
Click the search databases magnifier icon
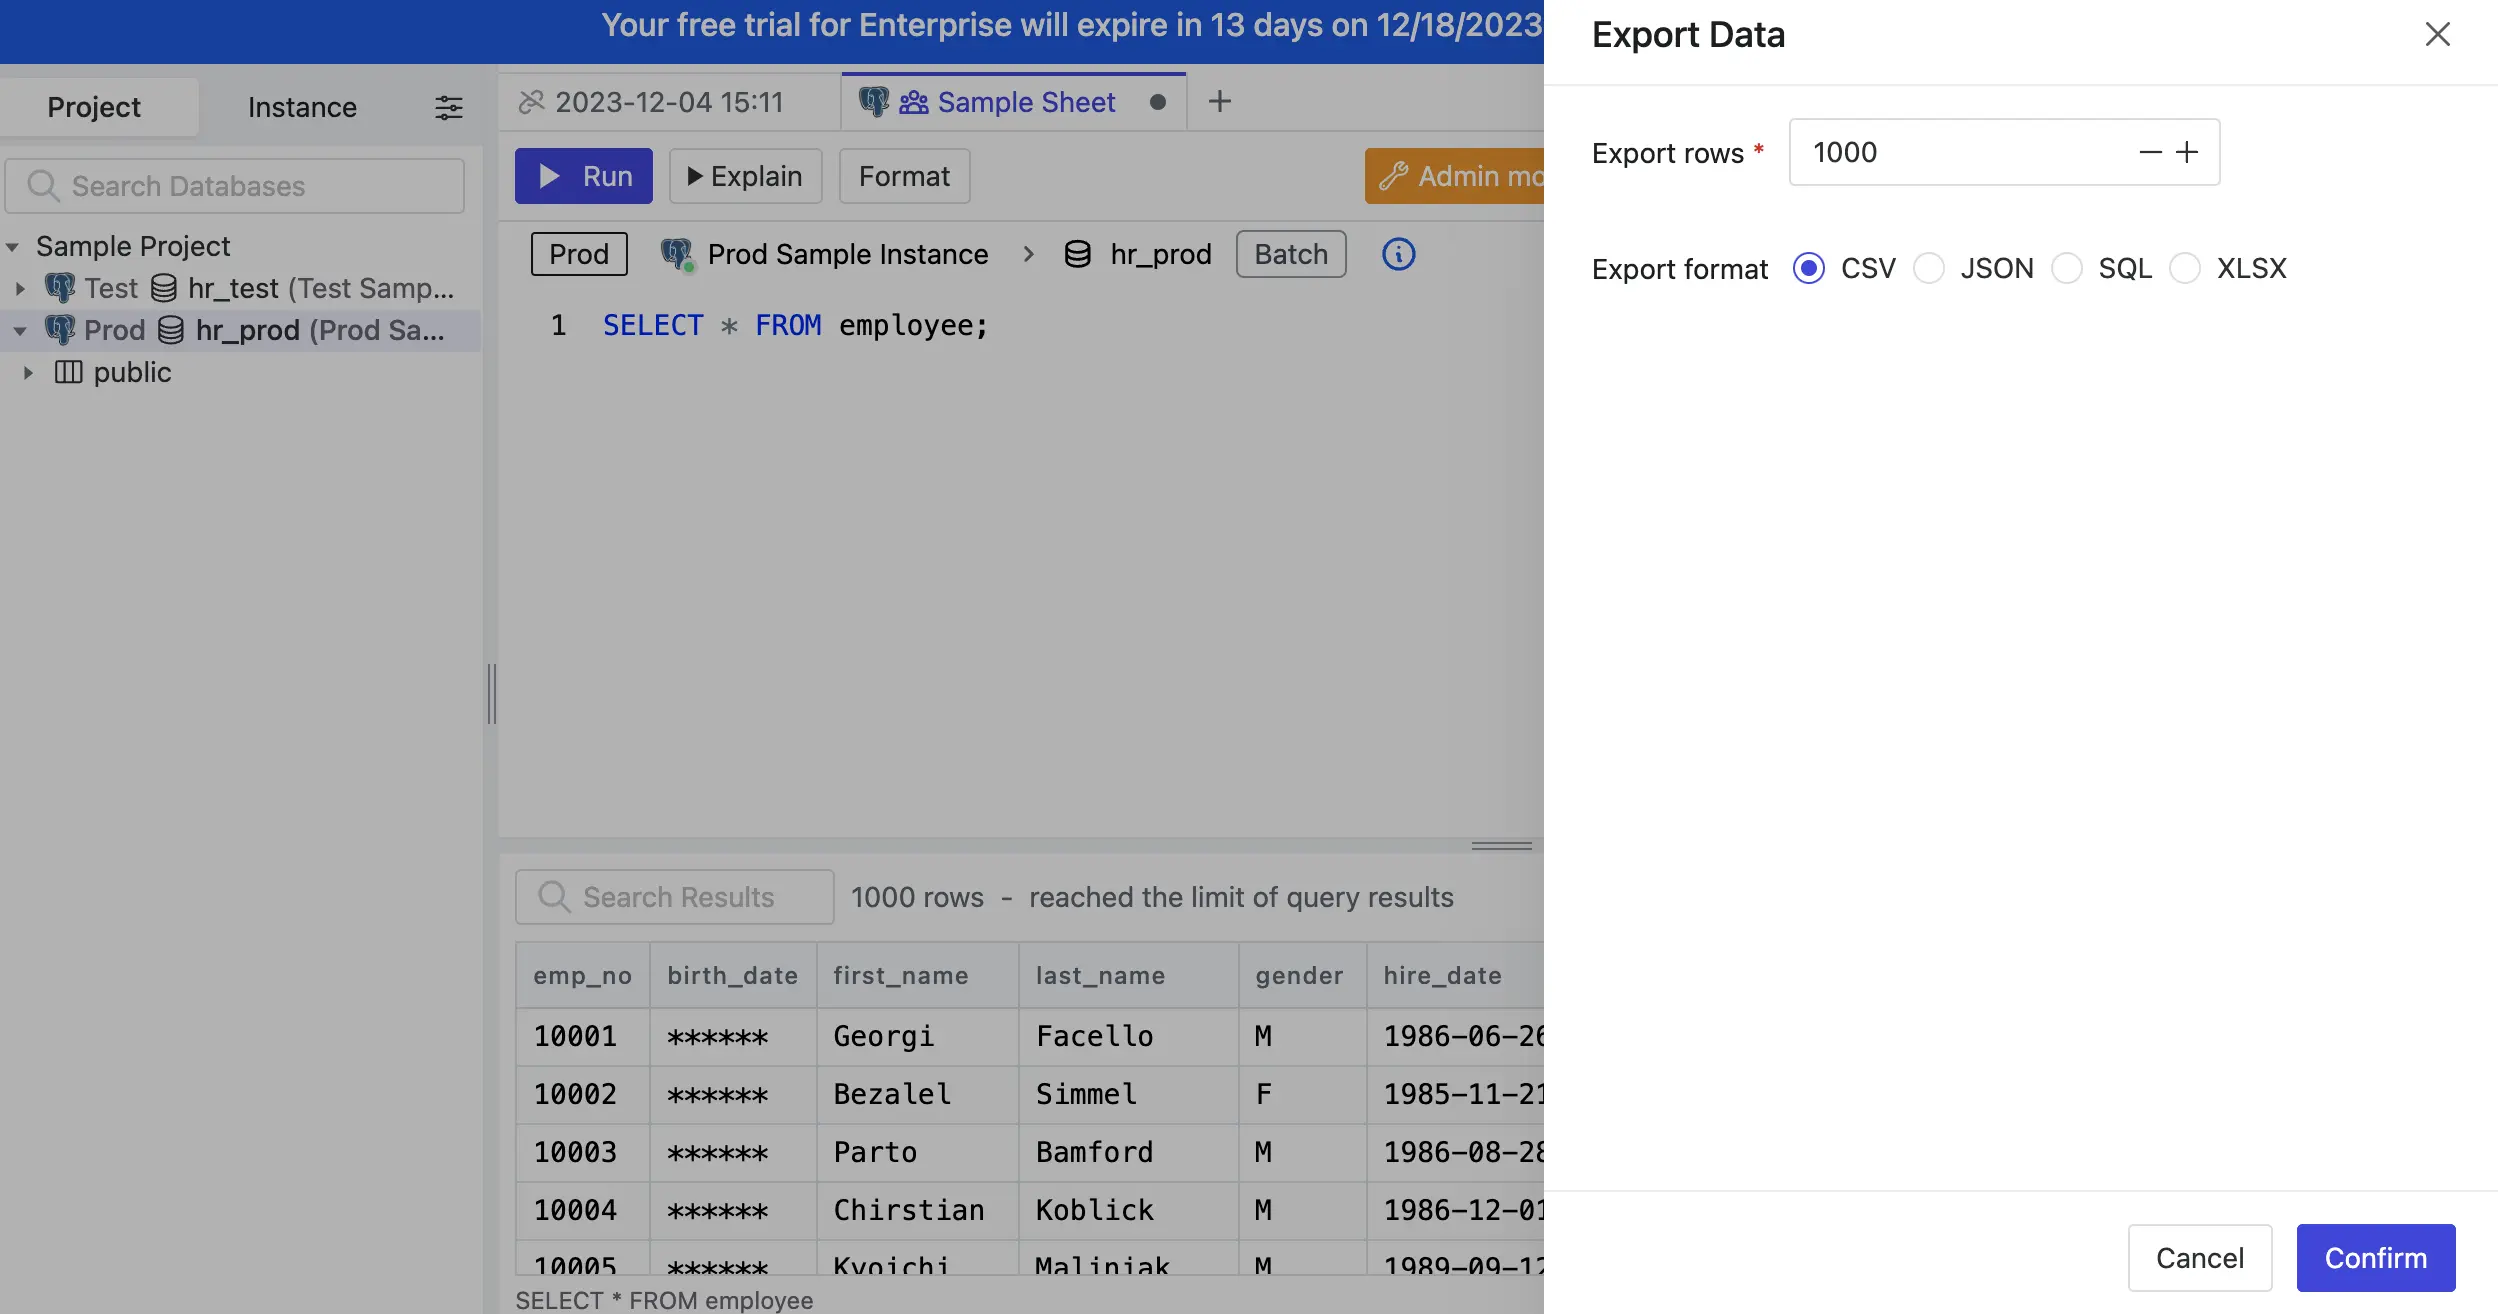[42, 186]
